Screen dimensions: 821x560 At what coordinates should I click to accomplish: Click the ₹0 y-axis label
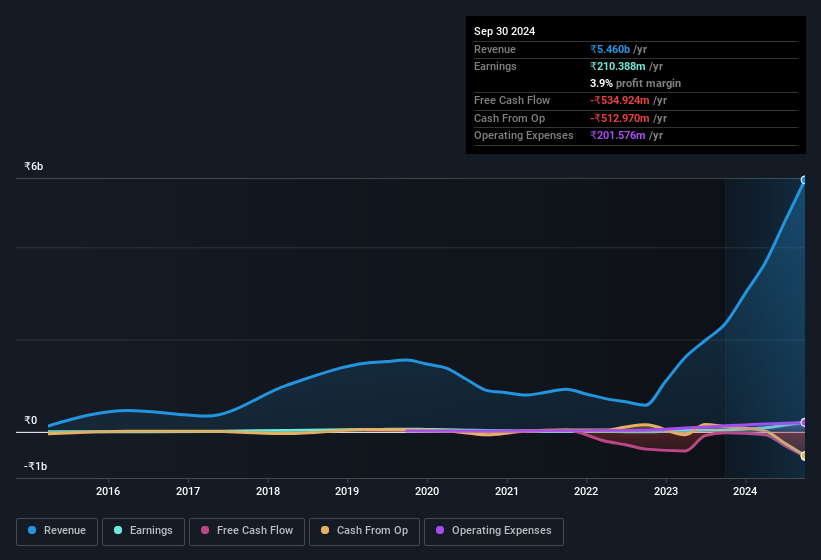pyautogui.click(x=30, y=420)
